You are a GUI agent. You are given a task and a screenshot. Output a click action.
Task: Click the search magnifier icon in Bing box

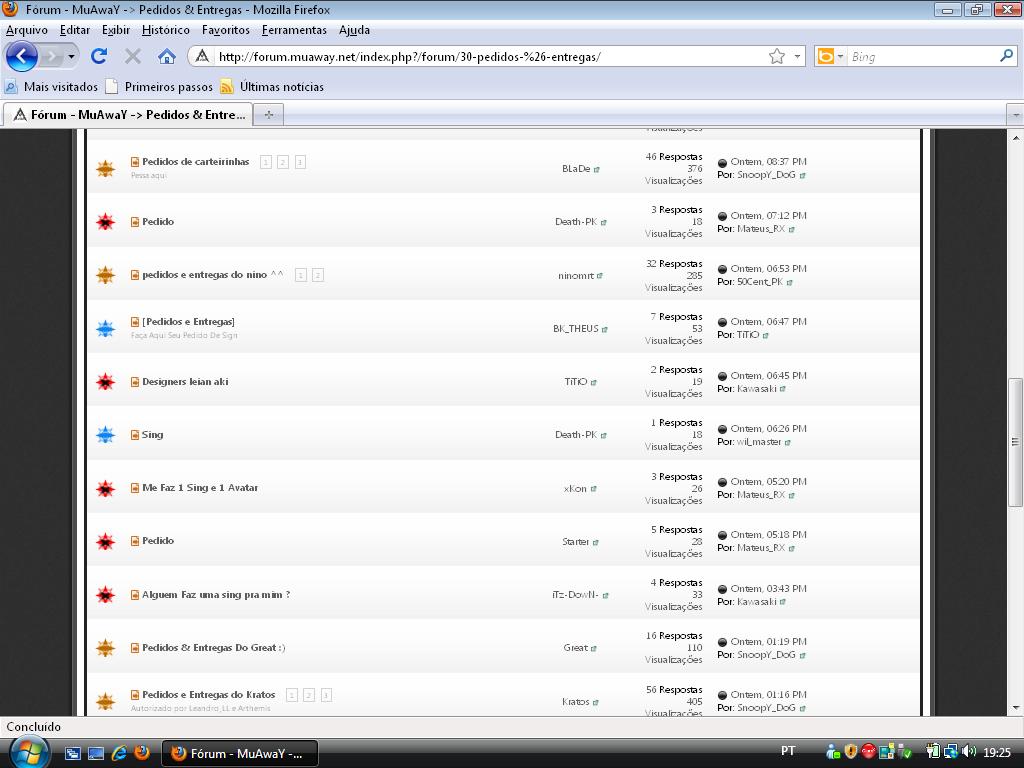point(1006,56)
